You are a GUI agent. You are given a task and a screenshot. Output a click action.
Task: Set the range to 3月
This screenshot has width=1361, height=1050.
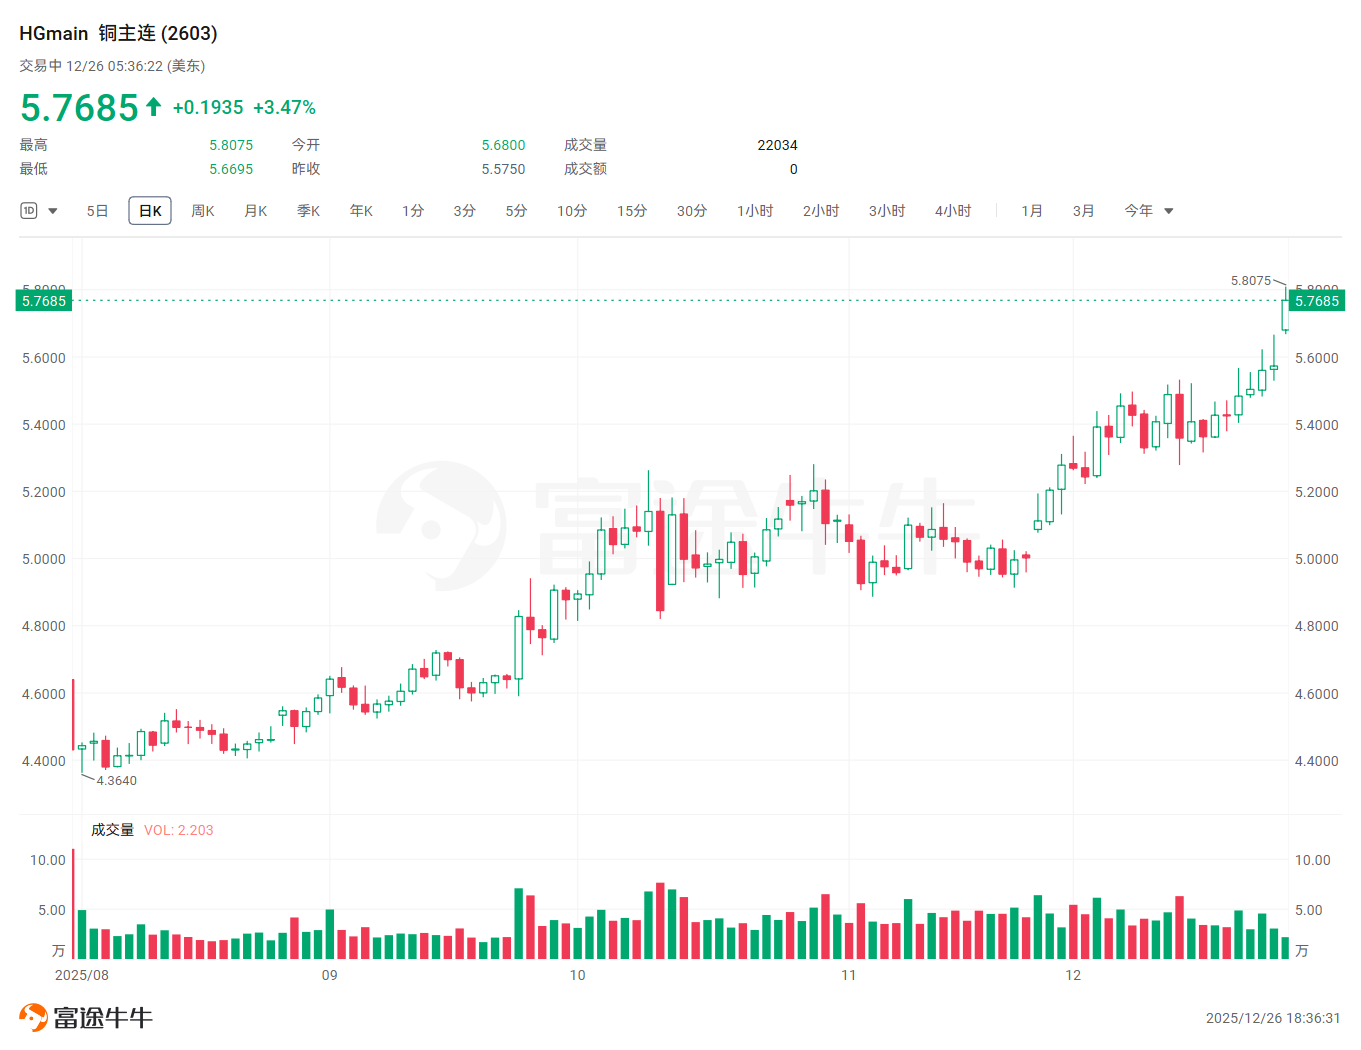pos(1084,211)
